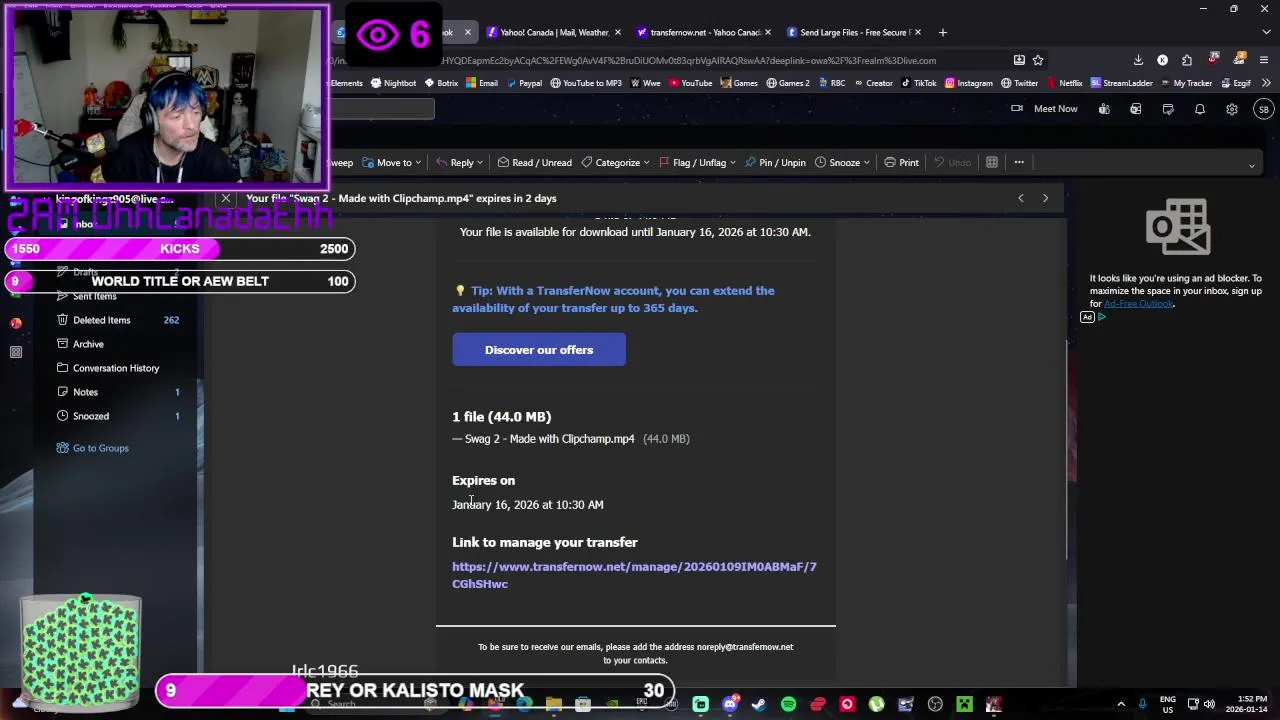
Task: Open the Teams icon in Outlook header
Action: pos(1104,109)
